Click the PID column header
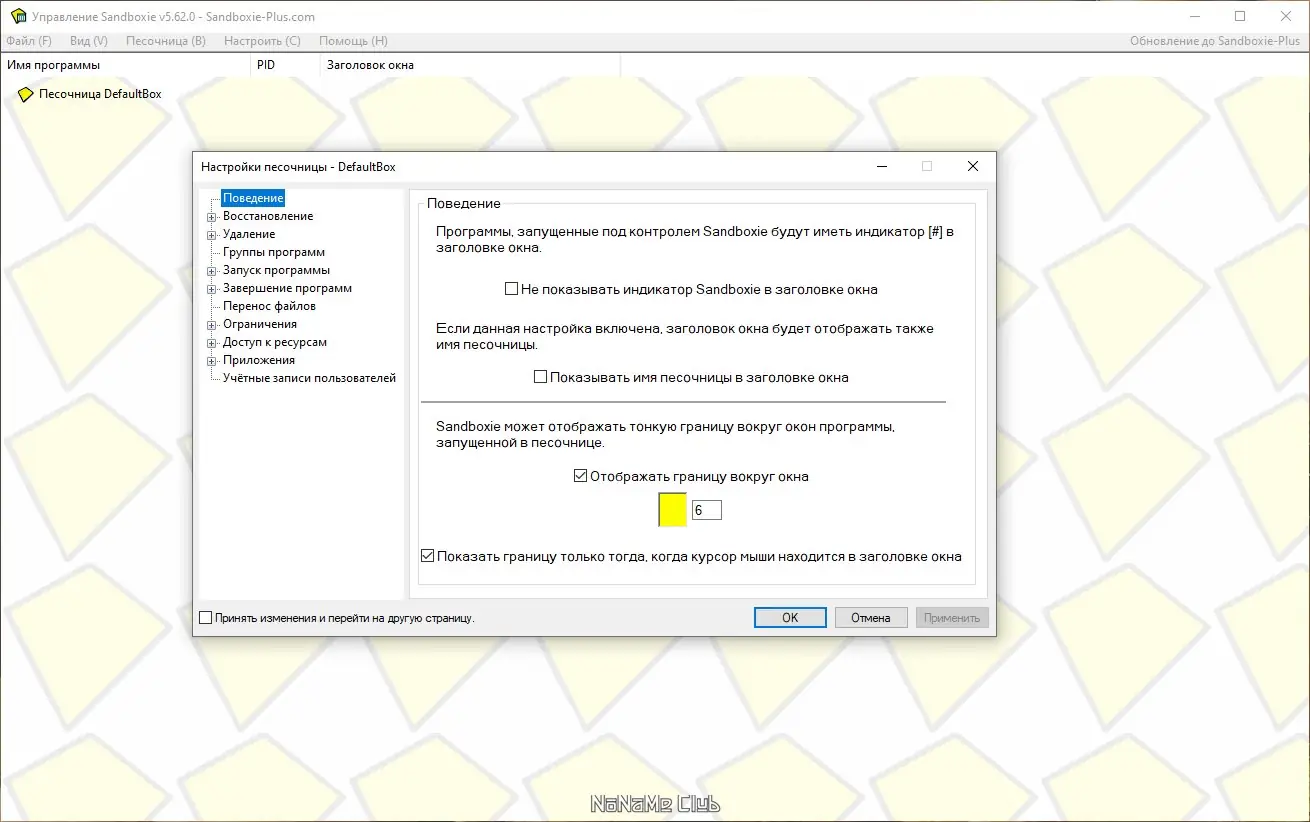This screenshot has height=822, width=1310. 285,65
